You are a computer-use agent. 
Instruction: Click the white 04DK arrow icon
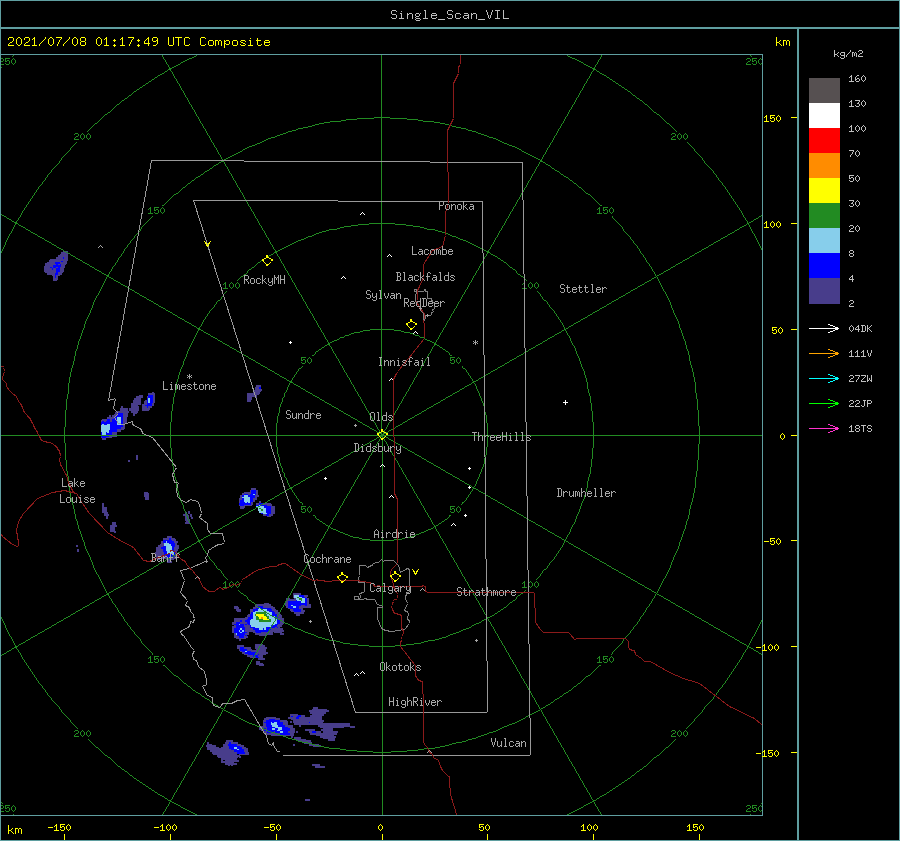tap(824, 329)
